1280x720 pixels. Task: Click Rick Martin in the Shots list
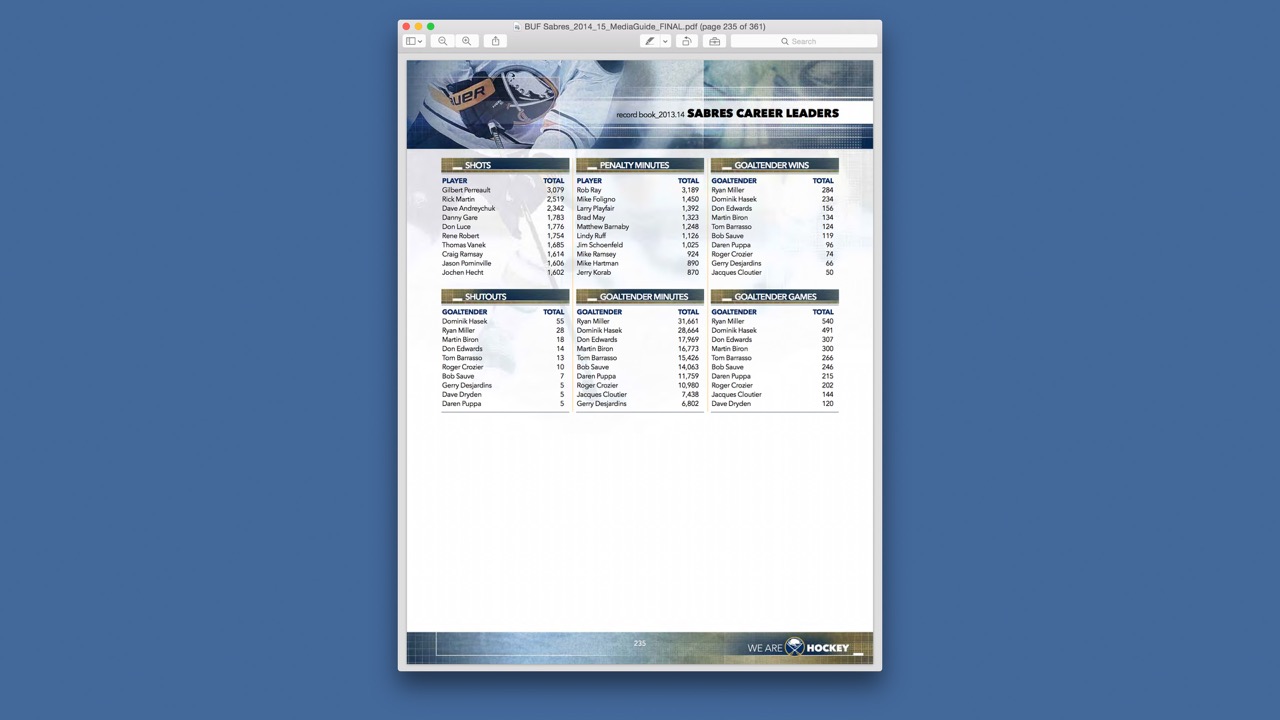tap(458, 199)
